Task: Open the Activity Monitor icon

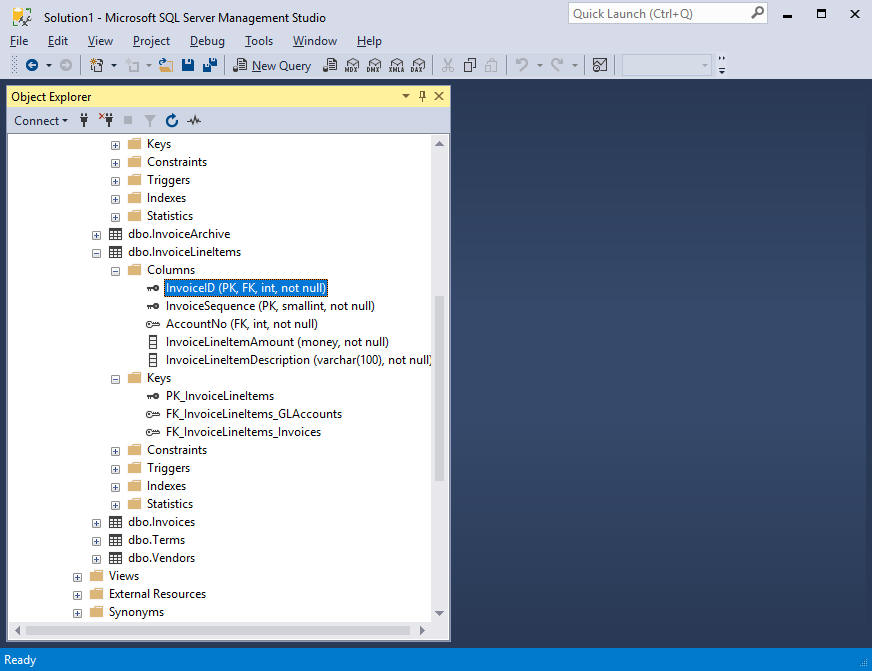Action: (194, 121)
